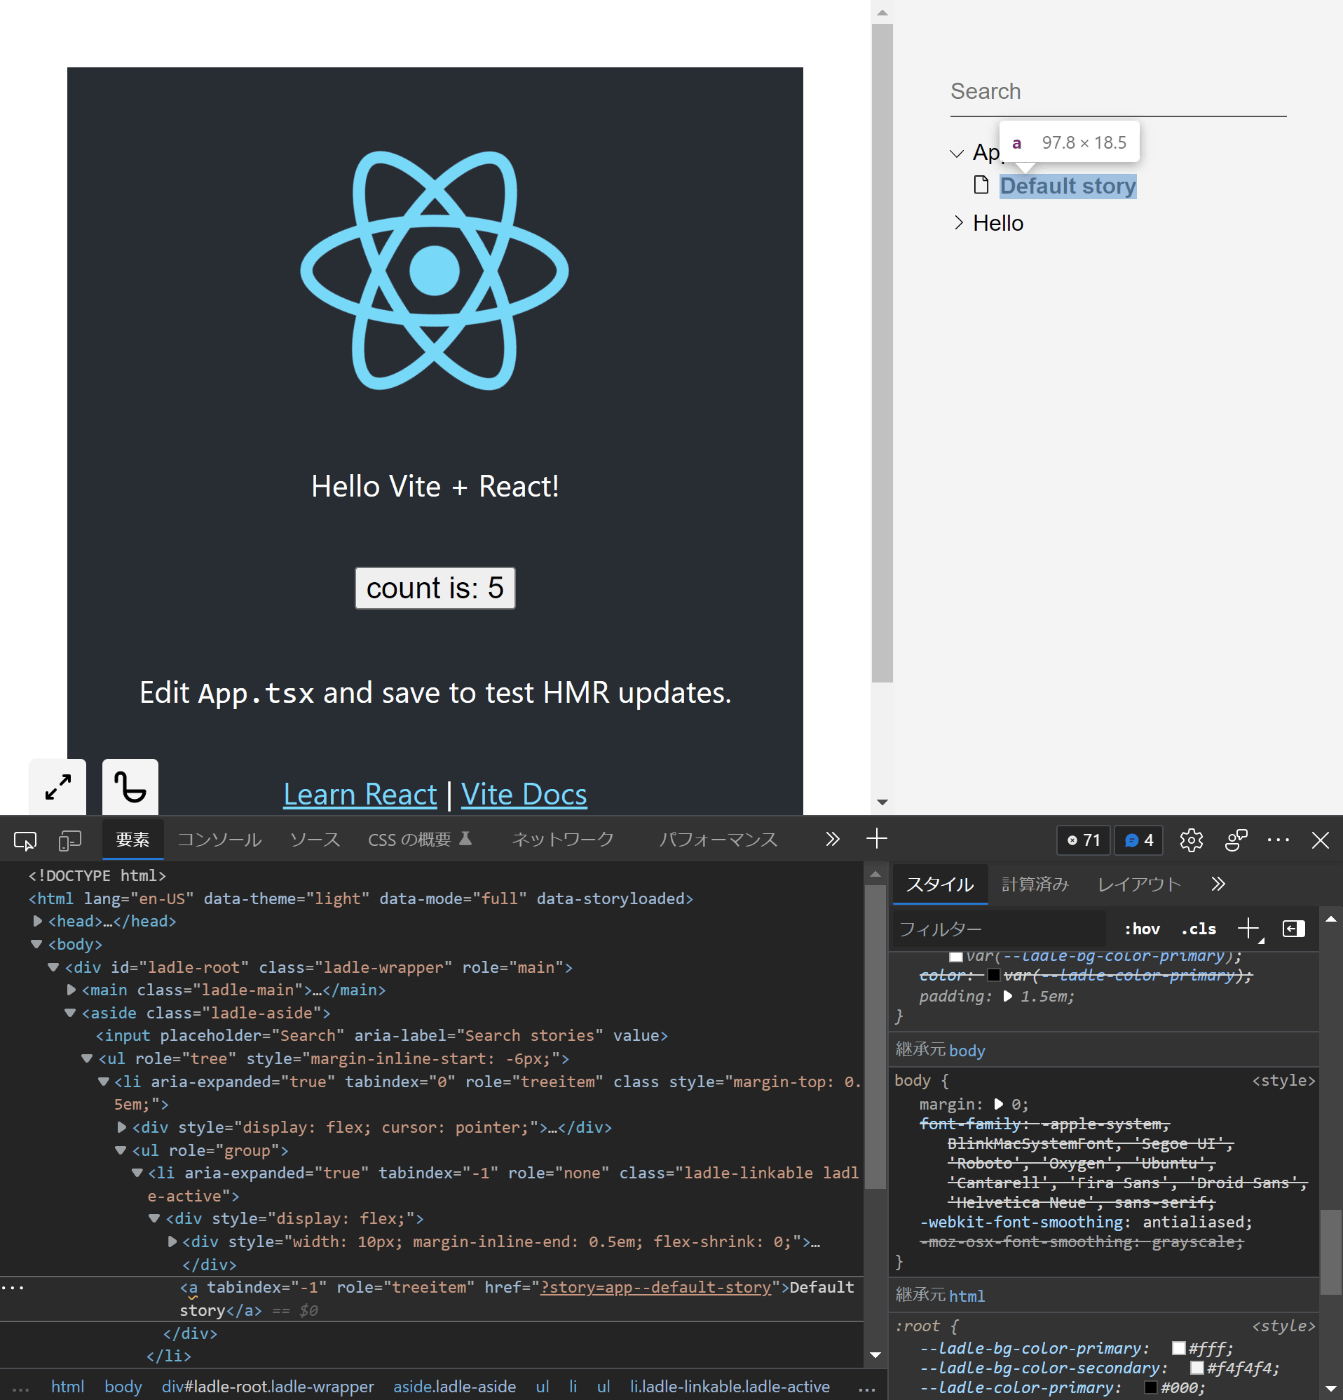Open the Learn React link
1343x1400 pixels.
[360, 794]
